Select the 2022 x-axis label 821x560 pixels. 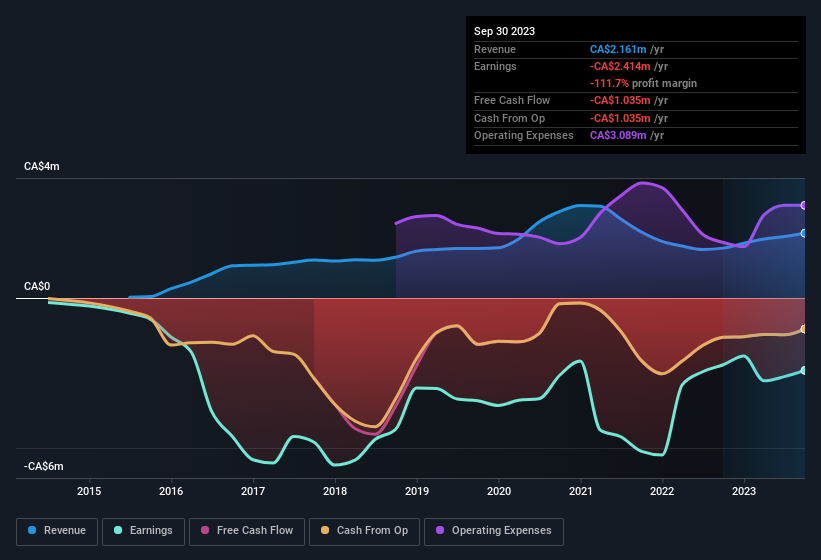662,491
